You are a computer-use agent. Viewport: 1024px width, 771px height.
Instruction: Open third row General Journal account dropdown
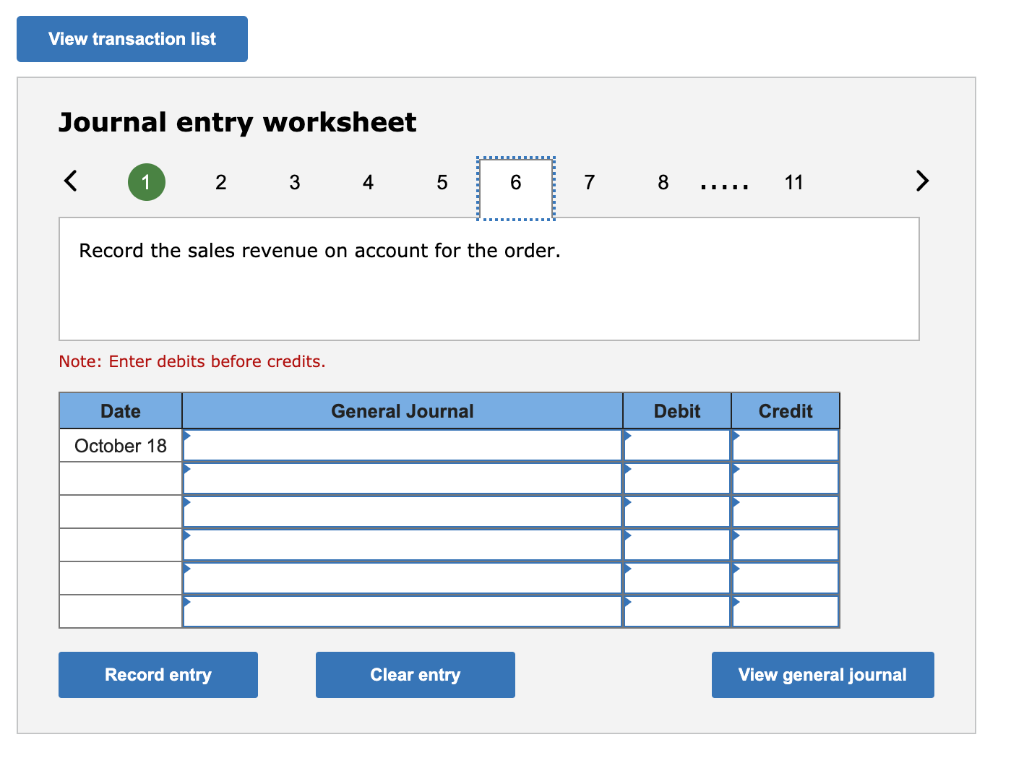pyautogui.click(x=402, y=512)
